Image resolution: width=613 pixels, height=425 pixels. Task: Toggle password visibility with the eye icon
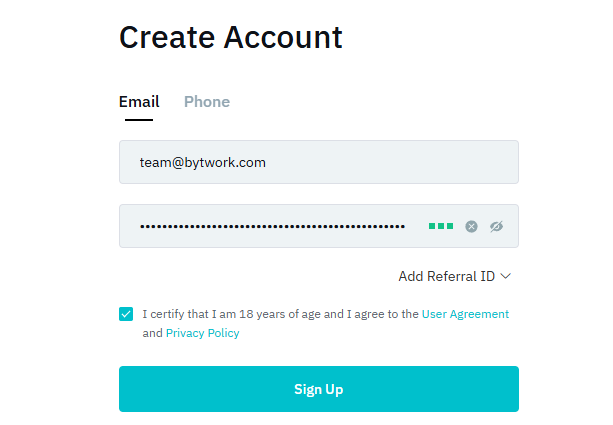(x=496, y=226)
